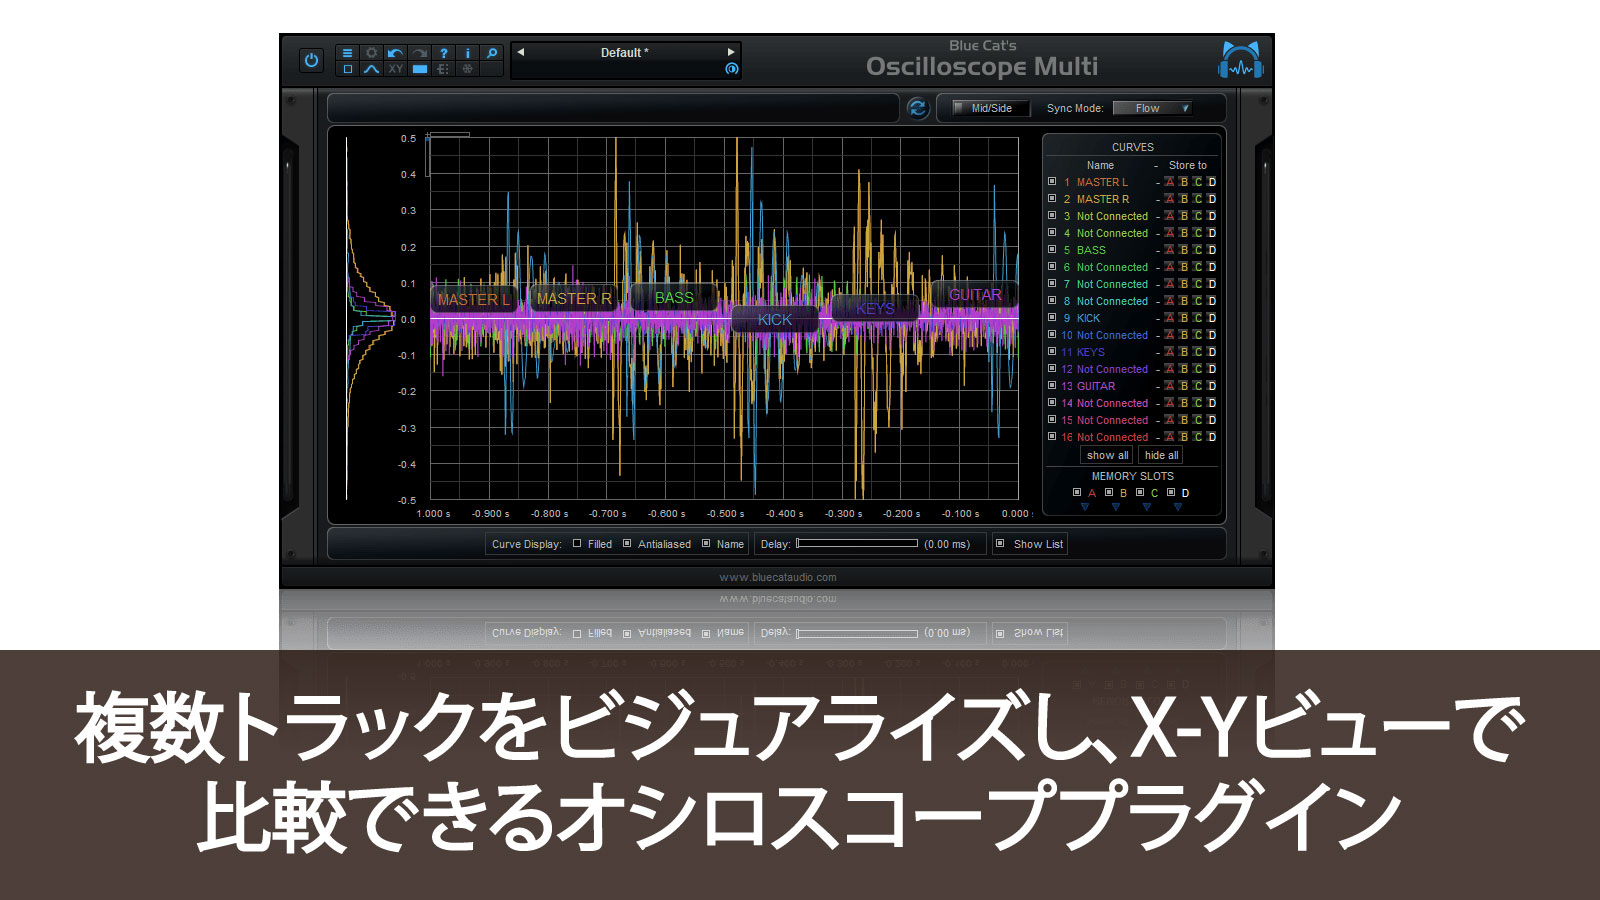Click the 'show all' curves button

pos(1107,455)
